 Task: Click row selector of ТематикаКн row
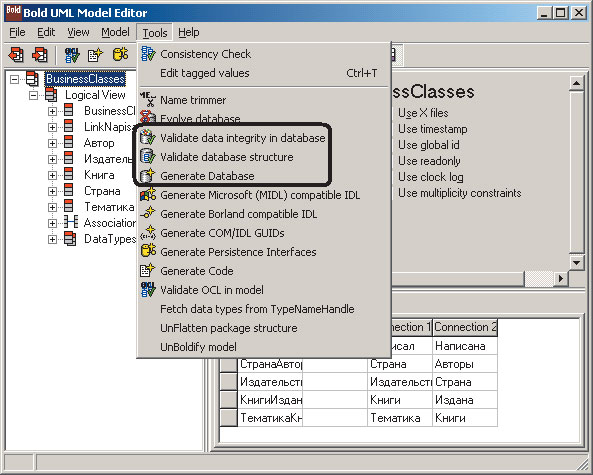click(228, 418)
